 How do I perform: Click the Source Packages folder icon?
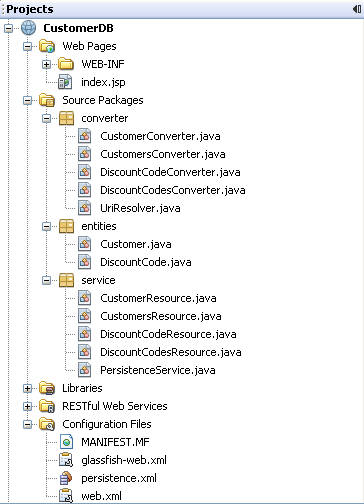pos(47,100)
